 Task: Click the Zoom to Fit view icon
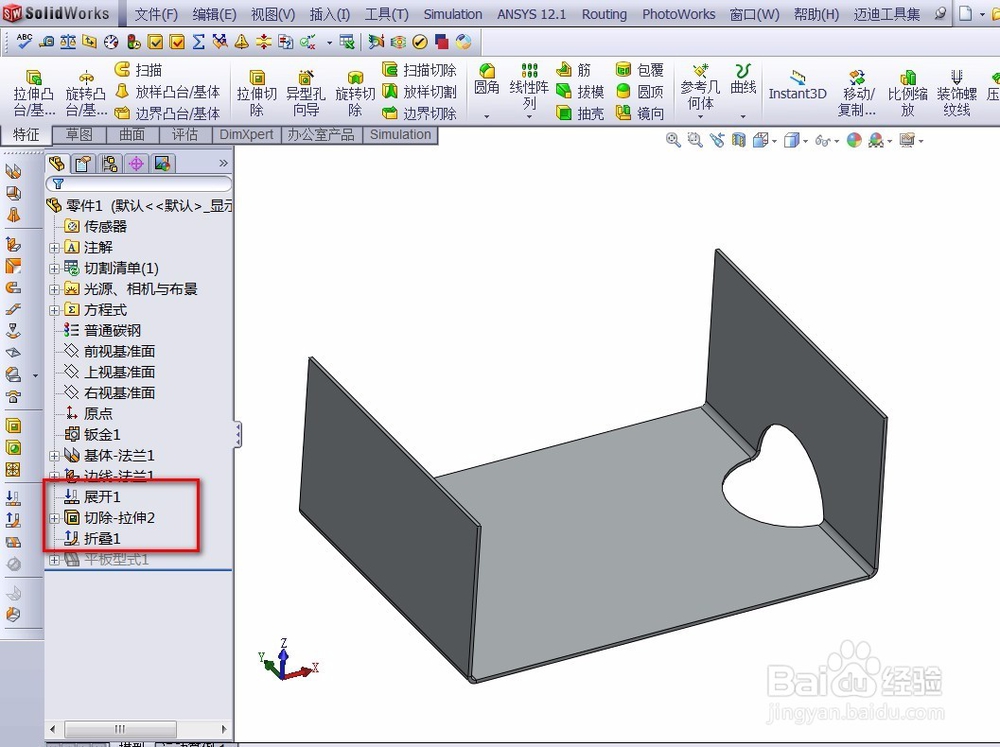(673, 140)
